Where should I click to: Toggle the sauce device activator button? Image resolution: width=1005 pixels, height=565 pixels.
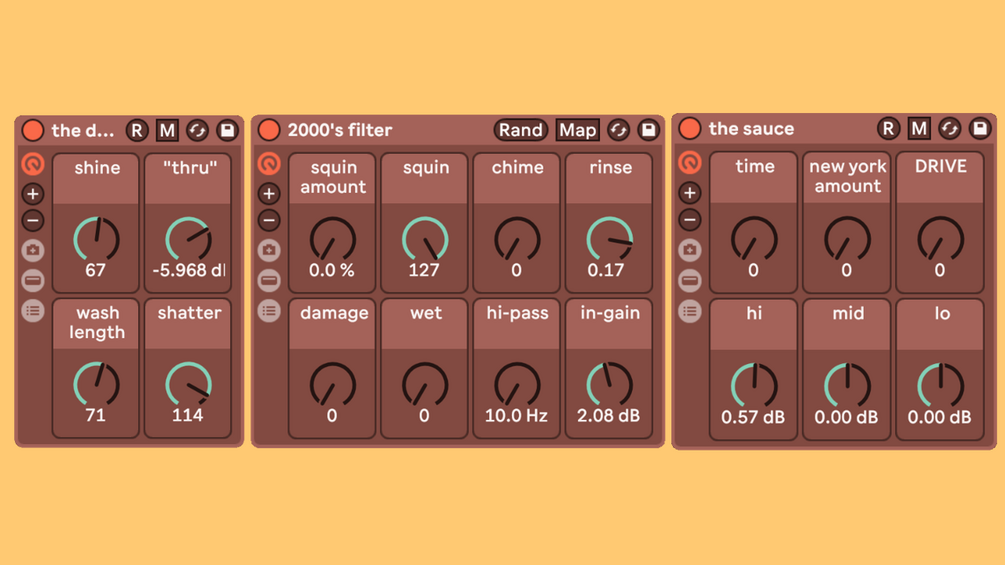click(x=690, y=128)
